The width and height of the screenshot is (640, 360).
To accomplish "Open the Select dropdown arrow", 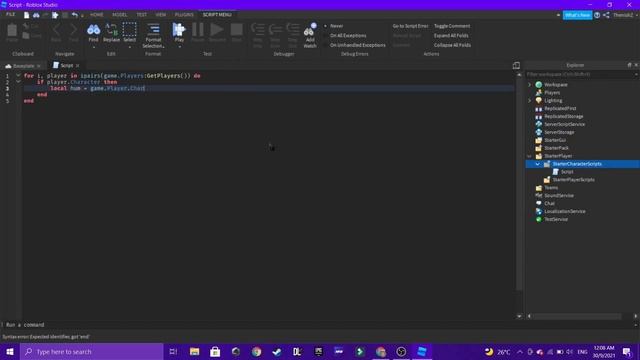I will pyautogui.click(x=129, y=47).
